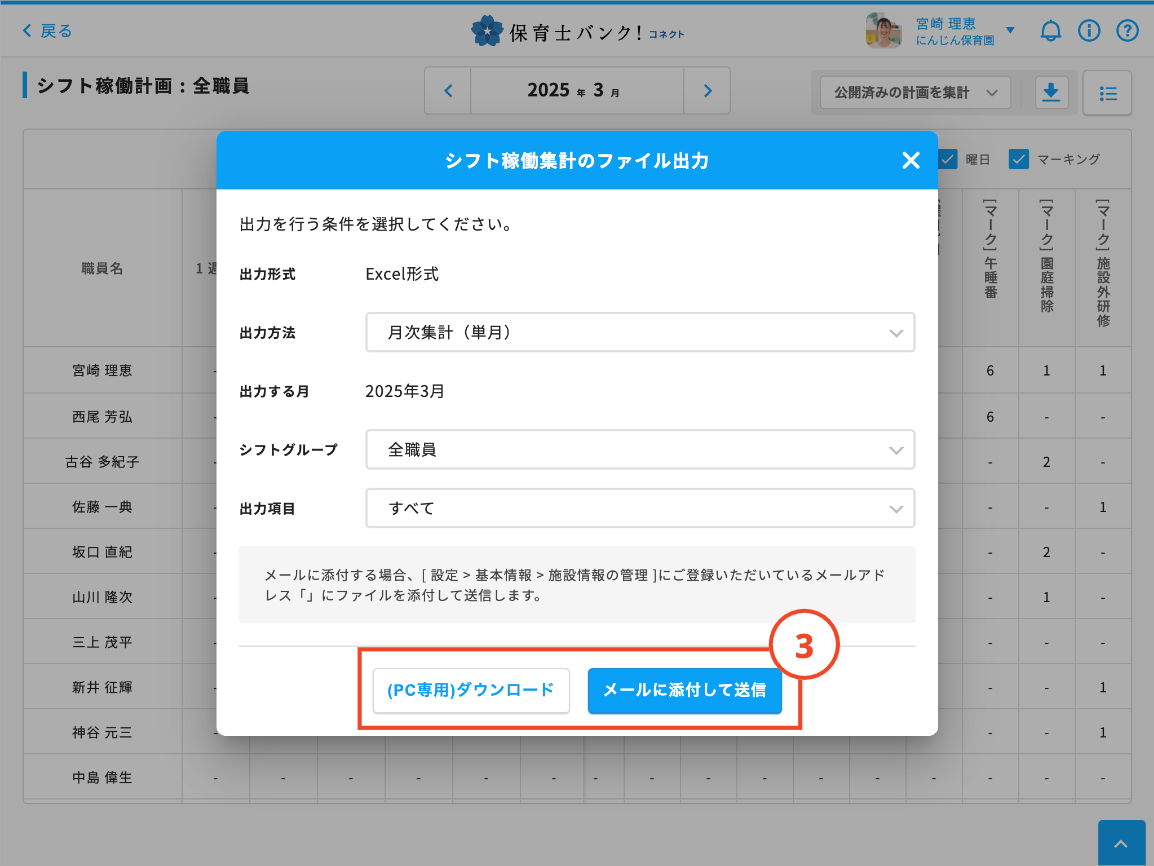The height and width of the screenshot is (866, 1154).
Task: Expand the 出力方法 dropdown
Action: (640, 333)
